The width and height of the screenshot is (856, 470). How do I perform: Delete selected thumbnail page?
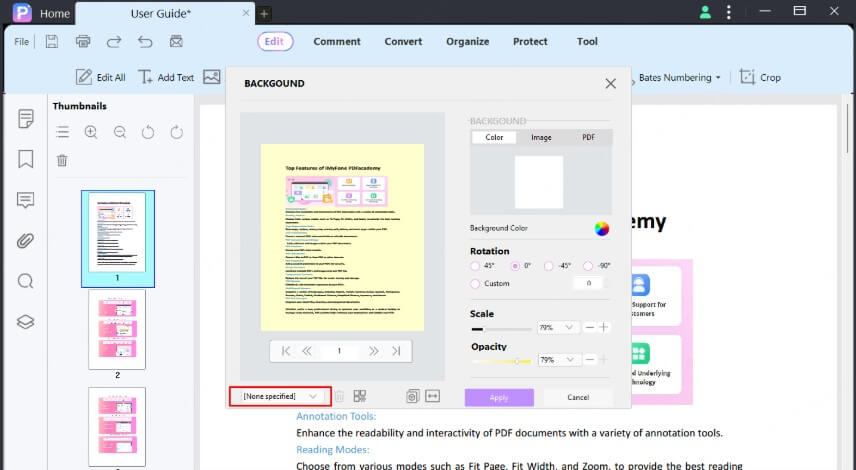(62, 160)
